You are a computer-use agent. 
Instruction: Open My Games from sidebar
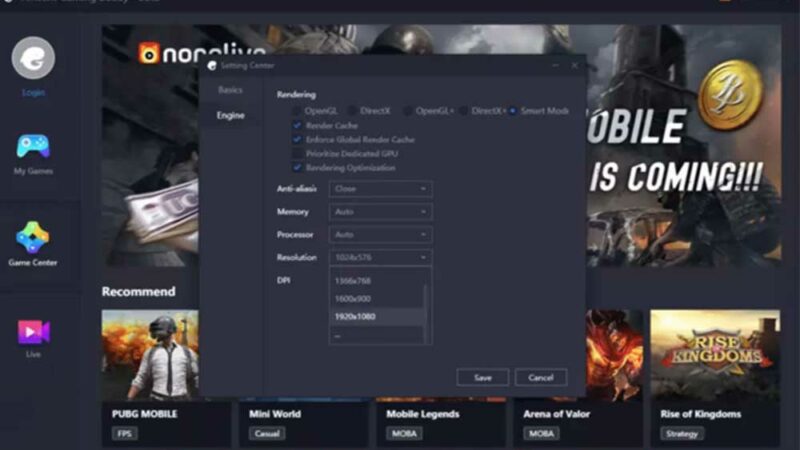coord(33,155)
